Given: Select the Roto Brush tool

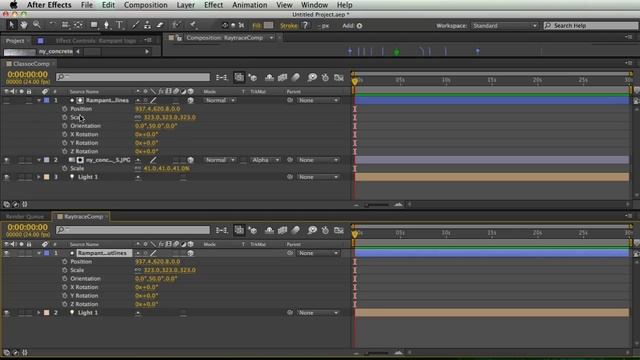Looking at the screenshot, I should (x=176, y=25).
